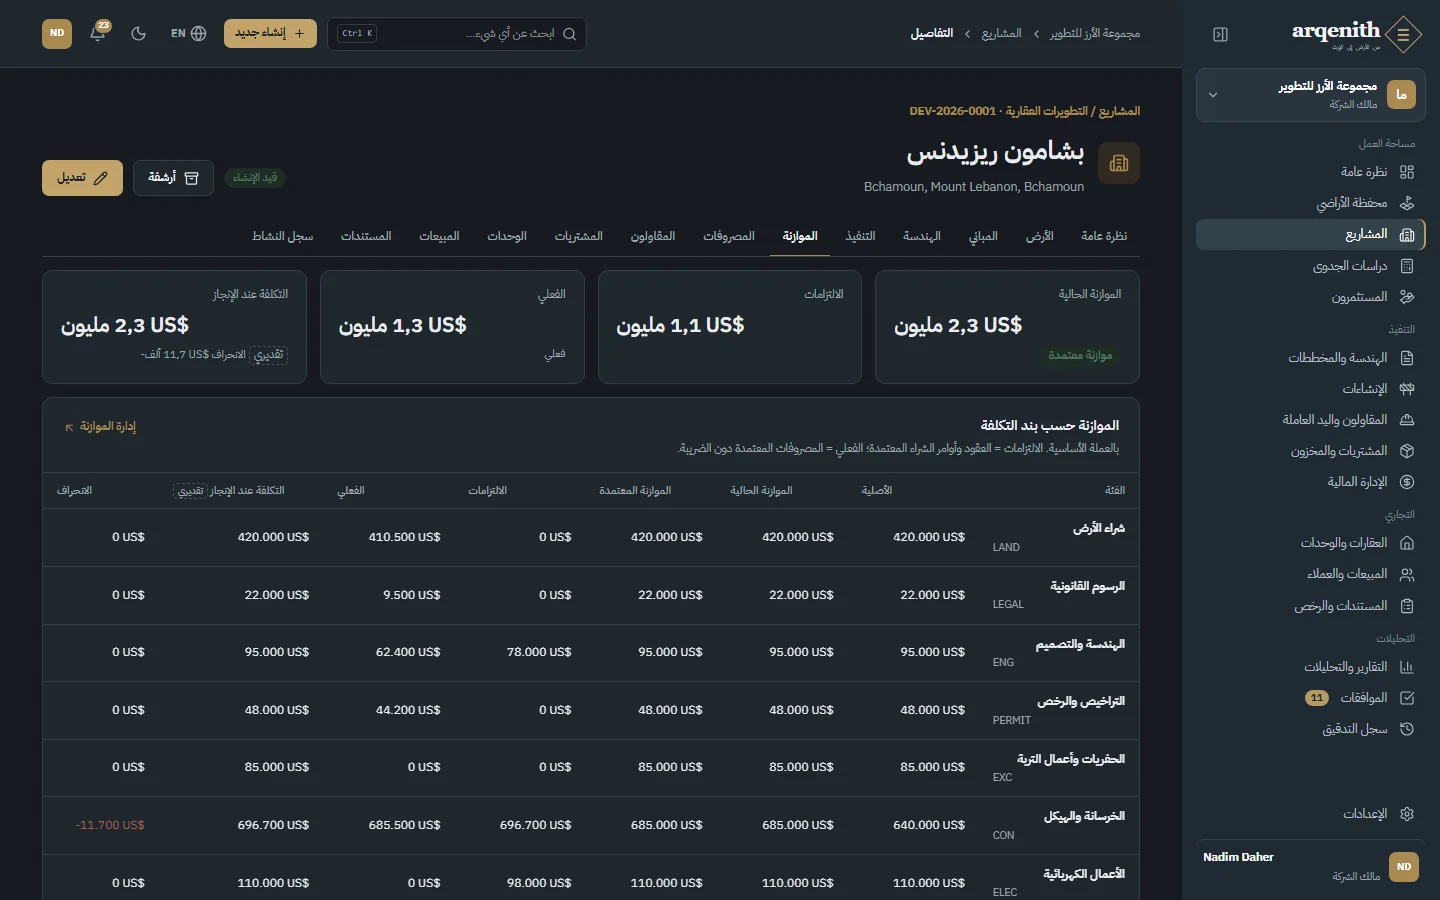1440x900 pixels.
Task: Open 'العقارات والوحدات' sidebar icon
Action: click(x=1407, y=543)
